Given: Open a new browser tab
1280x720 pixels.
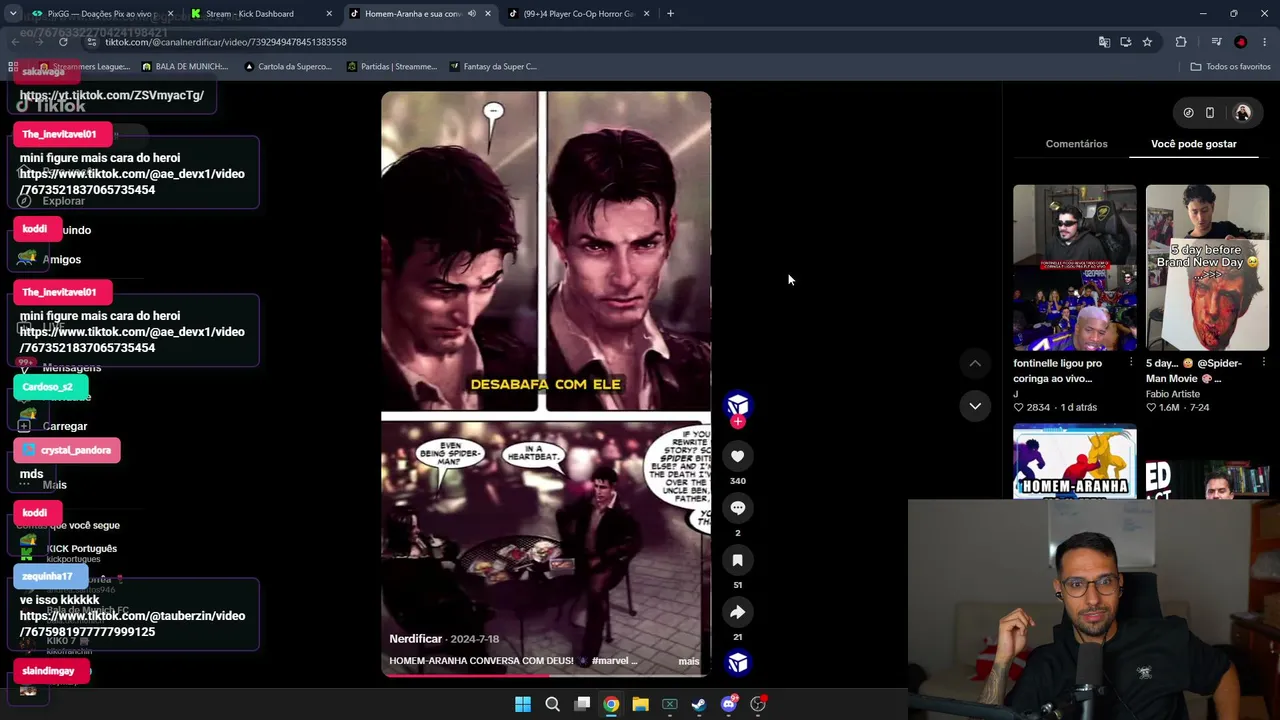Looking at the screenshot, I should pos(670,14).
